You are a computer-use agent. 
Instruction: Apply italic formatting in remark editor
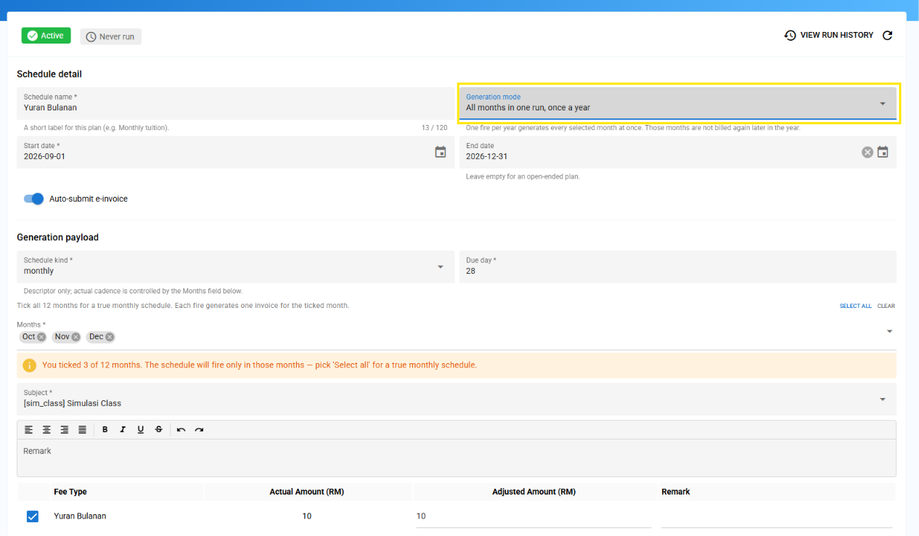click(122, 429)
